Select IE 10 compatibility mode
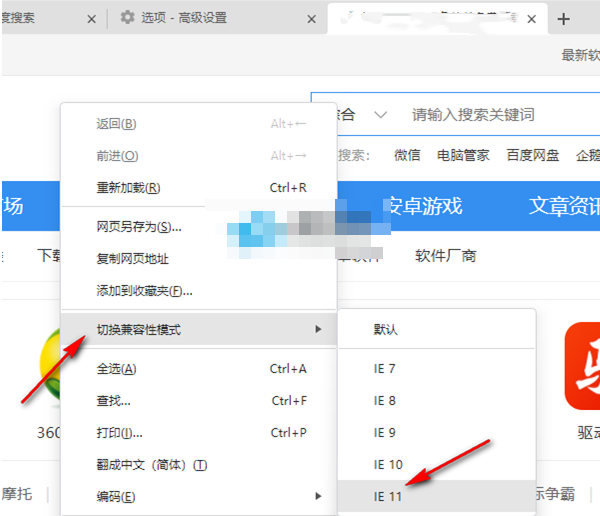 point(437,465)
